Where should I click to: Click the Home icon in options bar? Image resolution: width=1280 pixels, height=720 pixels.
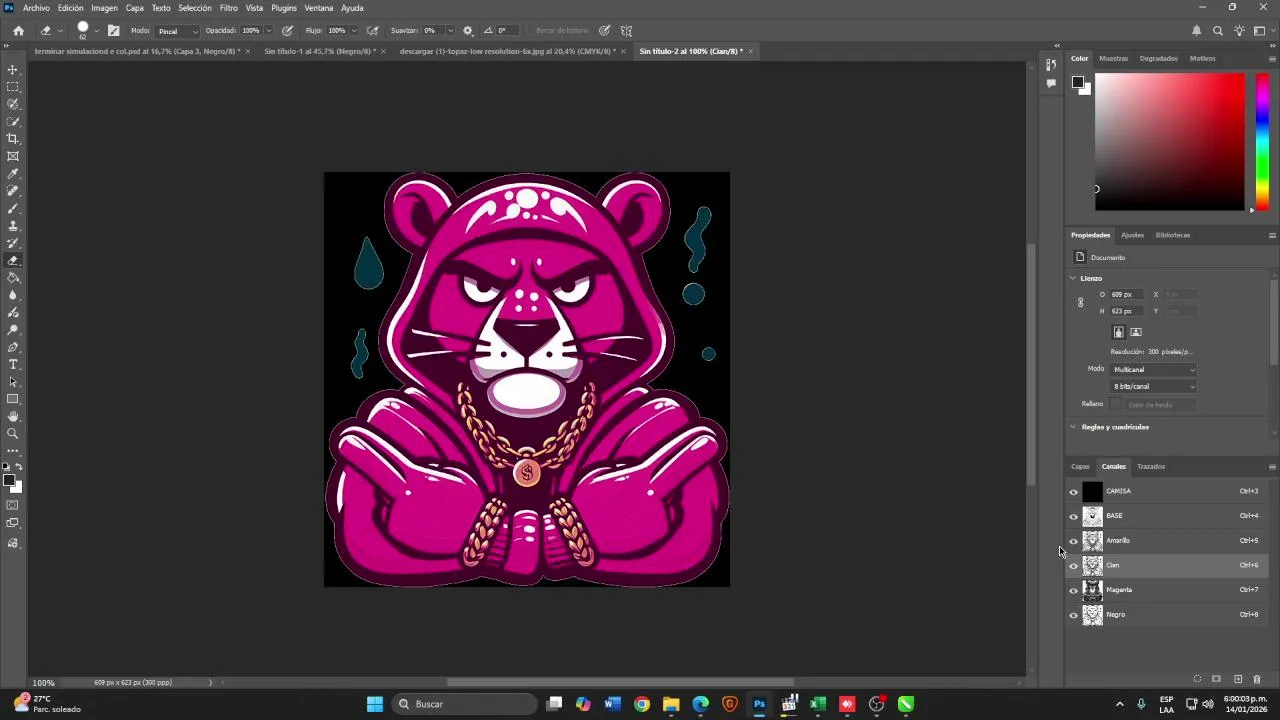18,31
